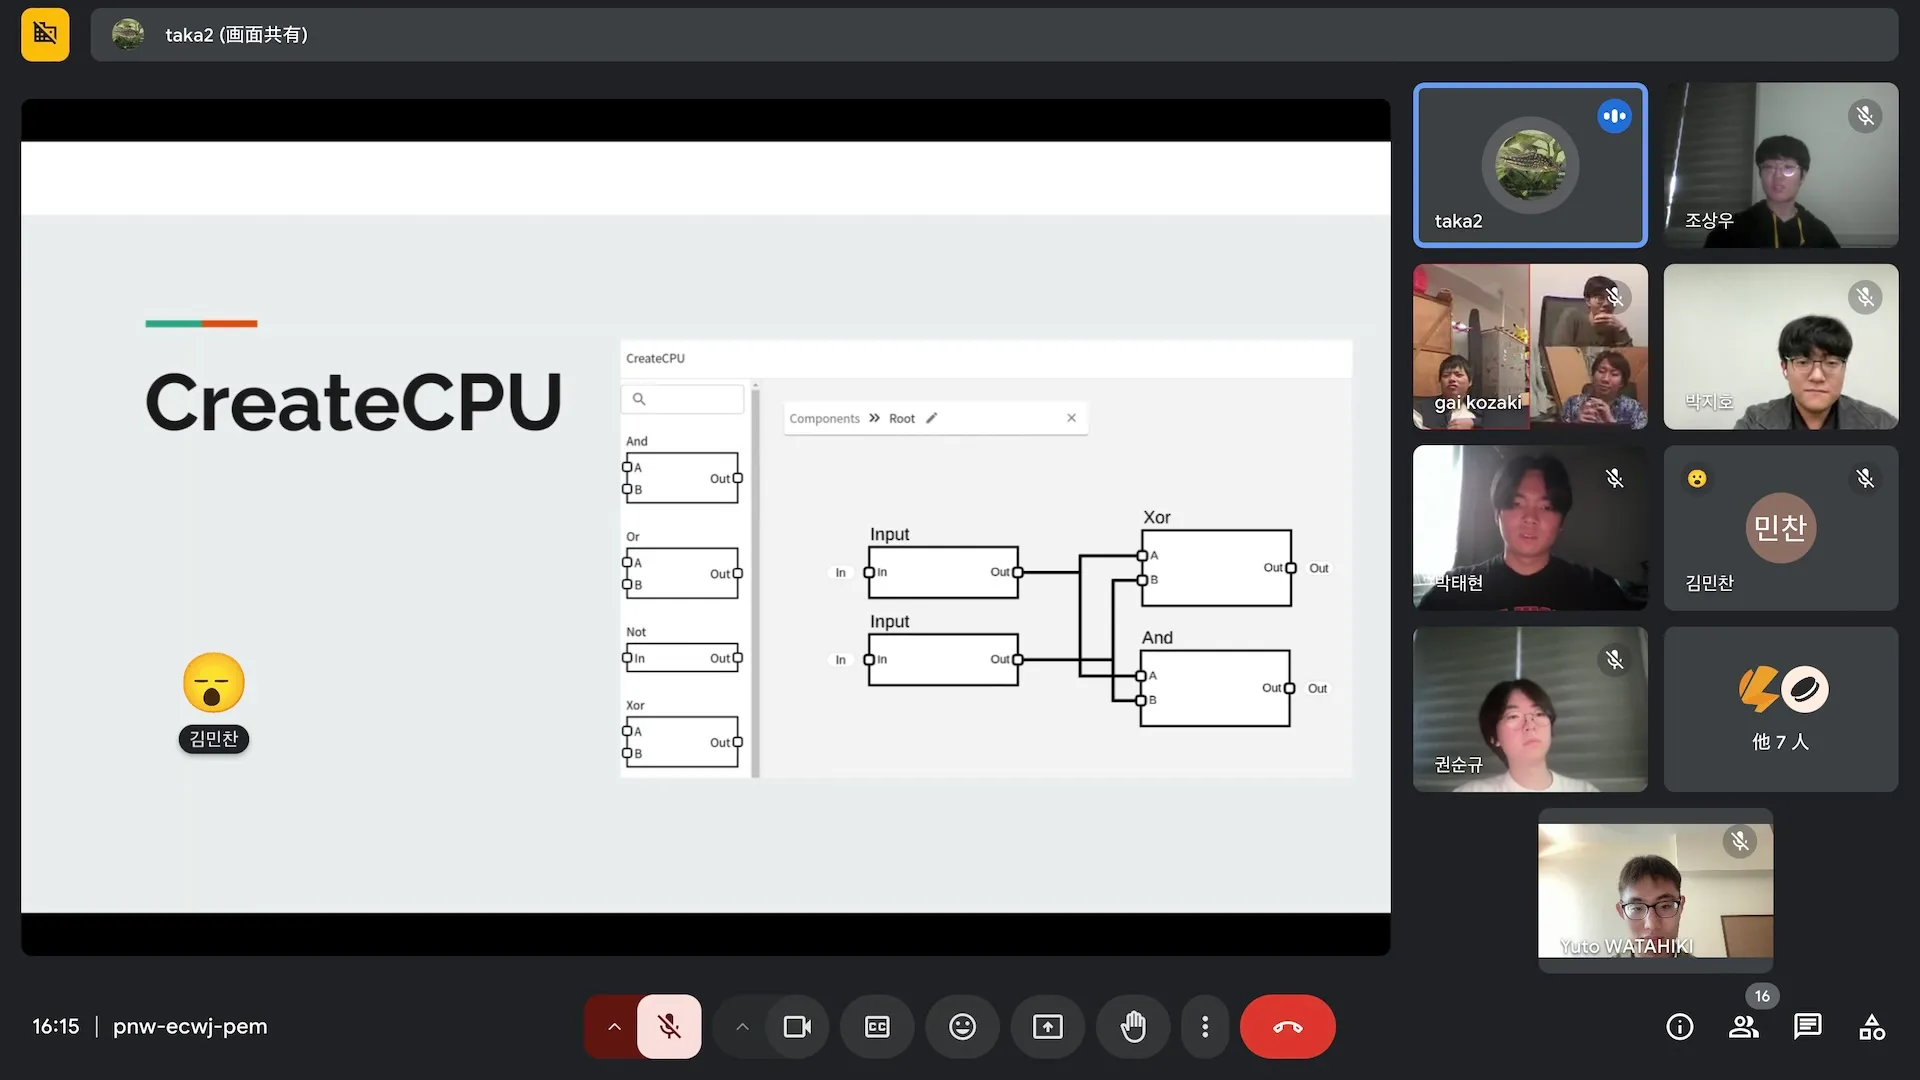This screenshot has width=1920, height=1080.
Task: View meeting details via info icon
Action: 1680,1026
